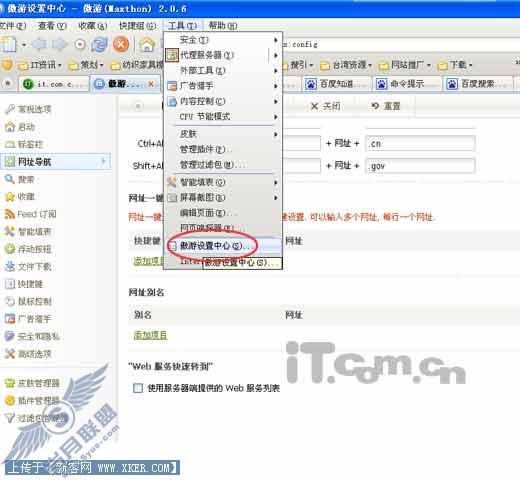Click 添加项目 link under 网址别名
This screenshot has width=520, height=480.
tap(150, 335)
